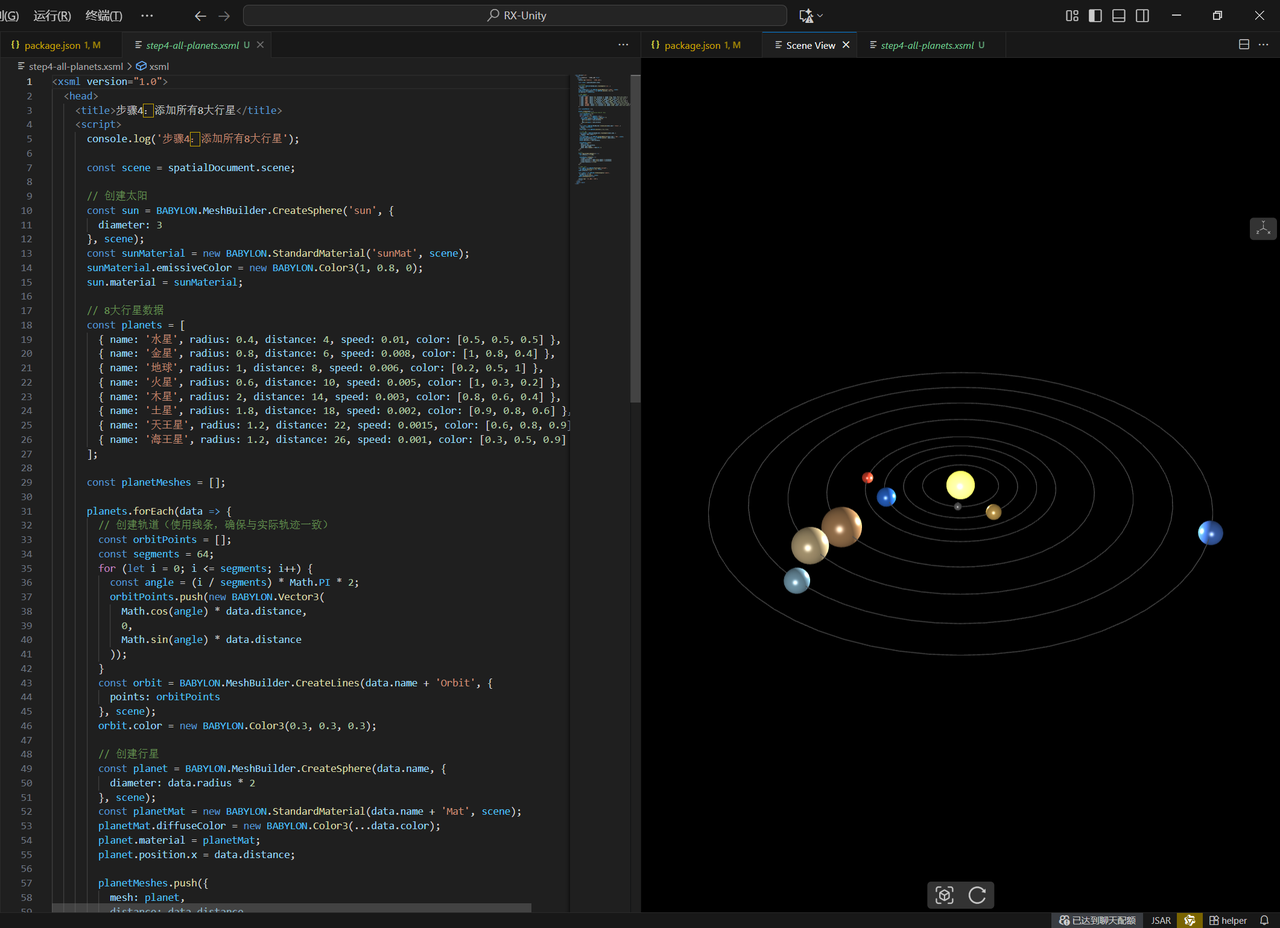Click the red planet sphere
The width and height of the screenshot is (1280, 928).
click(868, 477)
